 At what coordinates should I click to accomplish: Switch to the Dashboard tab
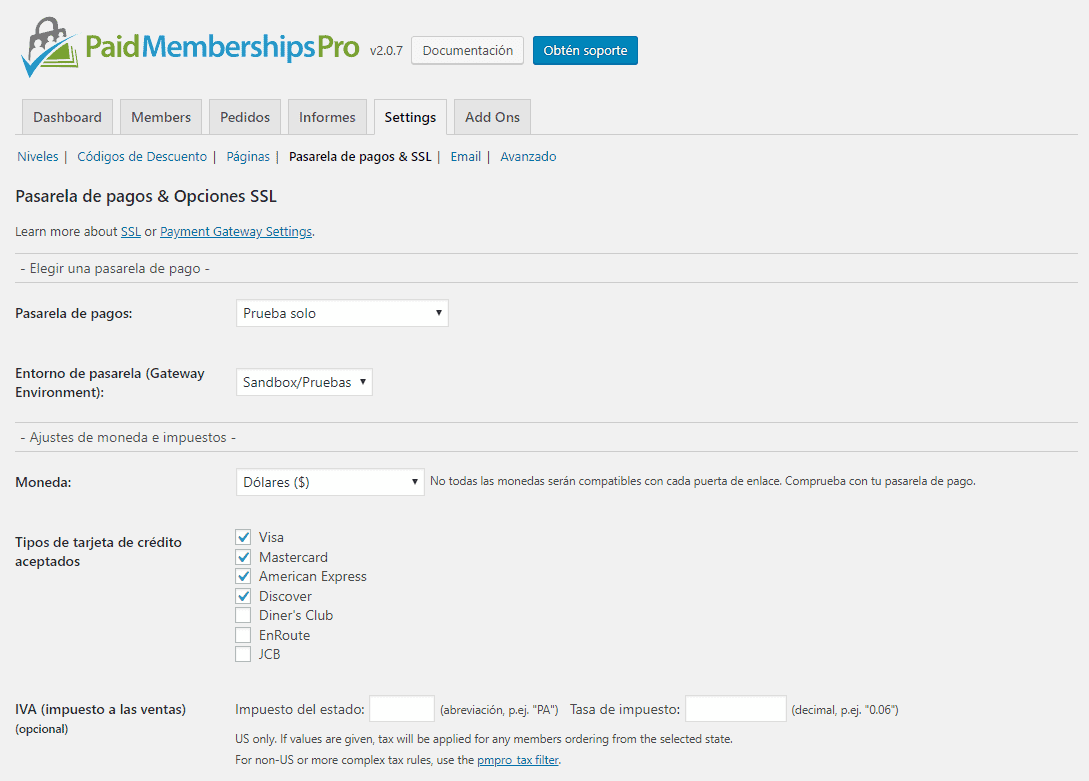(x=67, y=117)
